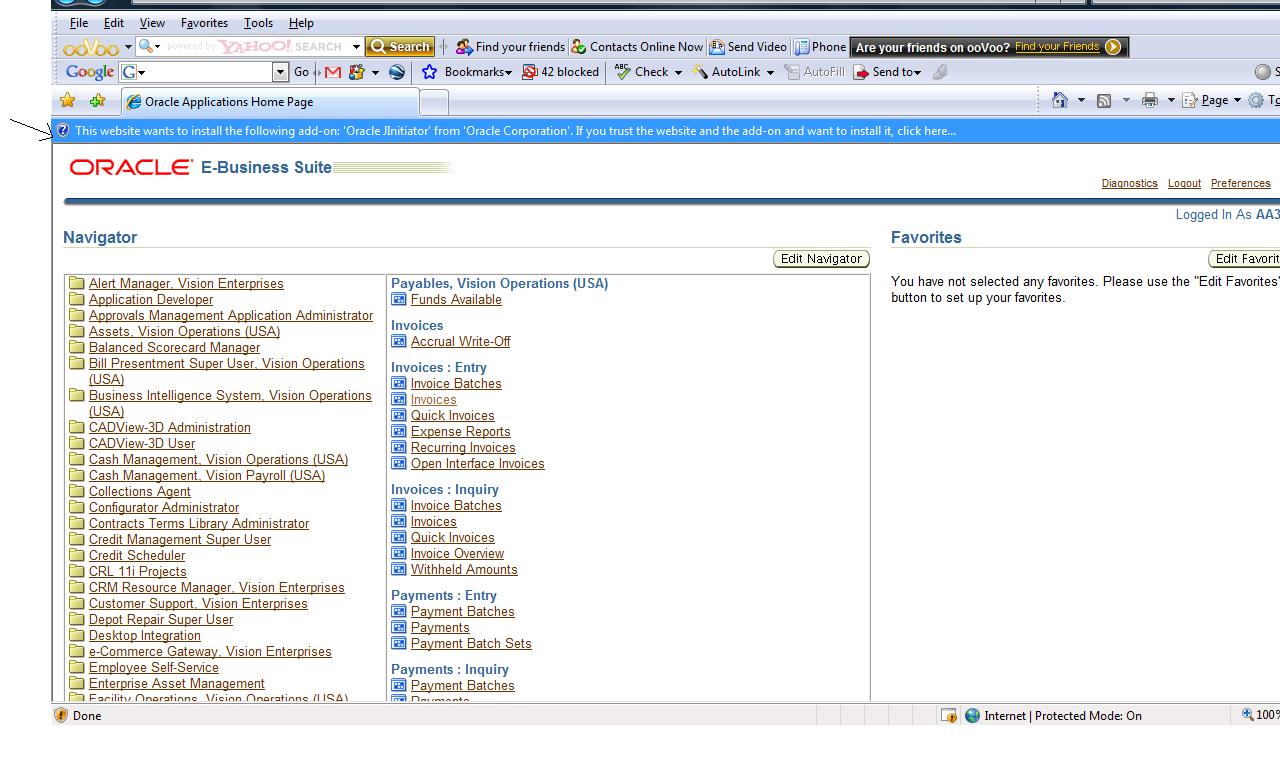
Task: Click the RSS feeds icon
Action: [1104, 100]
